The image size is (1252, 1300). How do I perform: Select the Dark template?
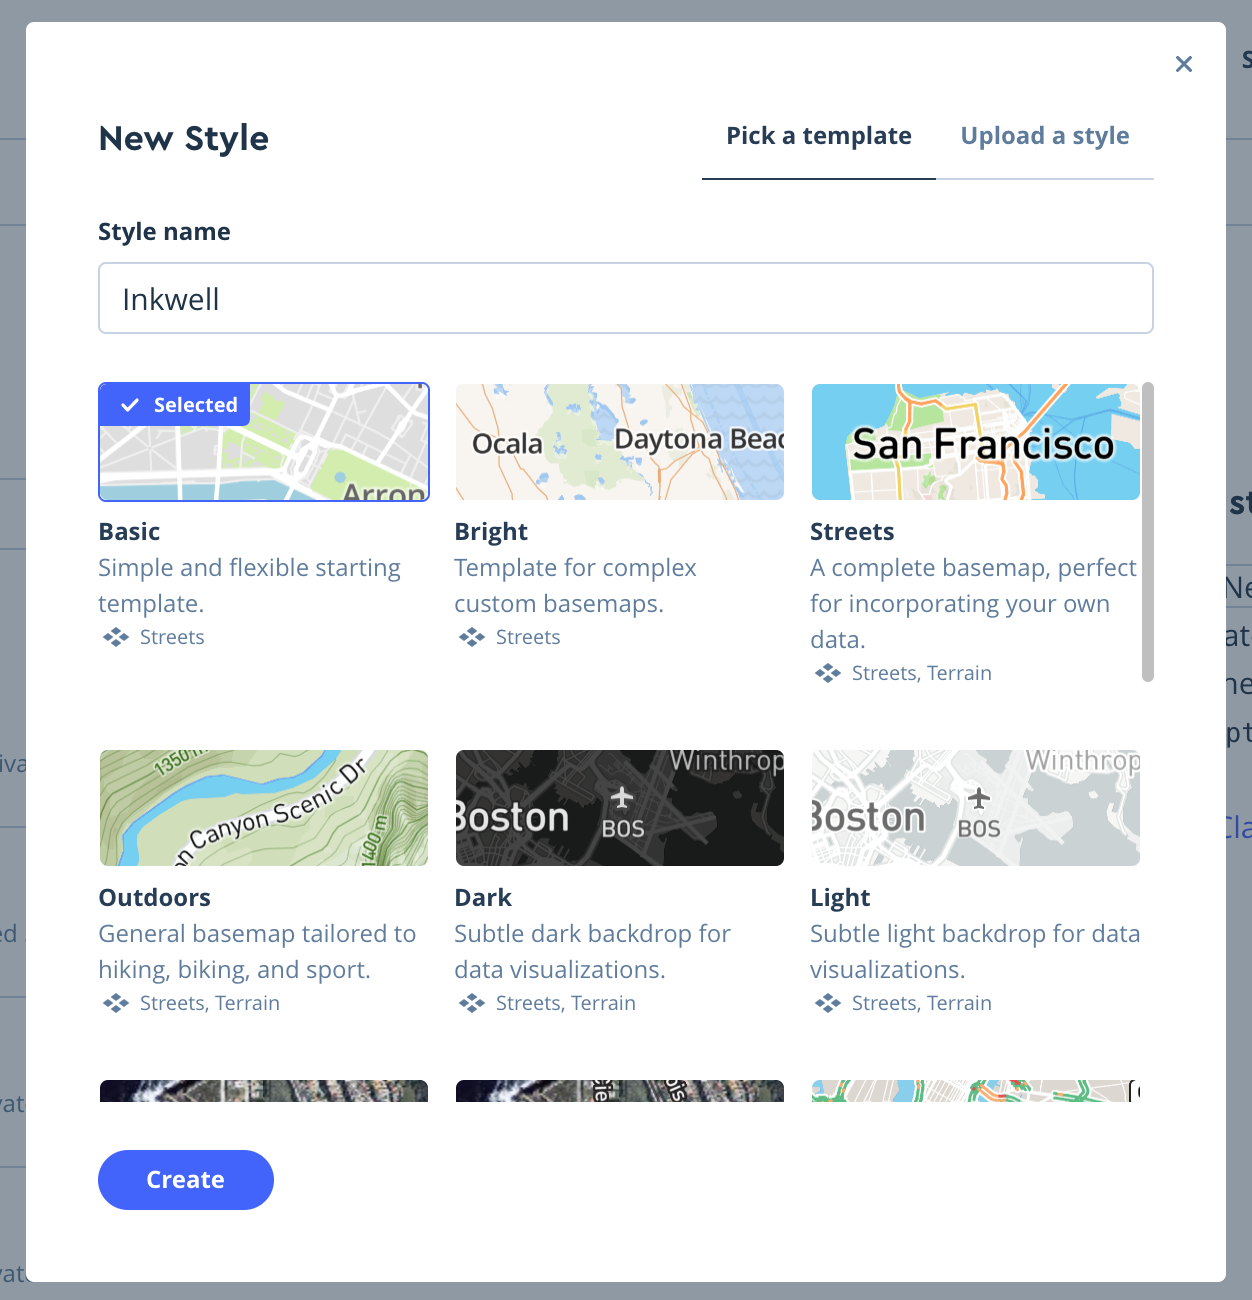619,808
